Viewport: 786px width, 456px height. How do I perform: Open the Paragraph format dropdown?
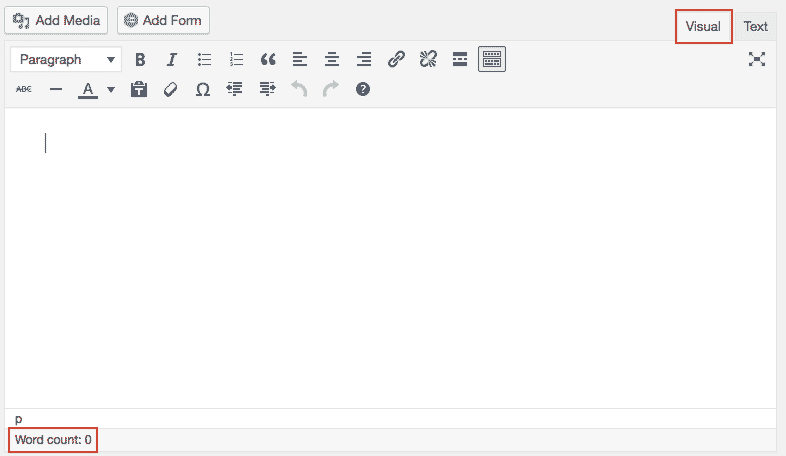(x=66, y=60)
